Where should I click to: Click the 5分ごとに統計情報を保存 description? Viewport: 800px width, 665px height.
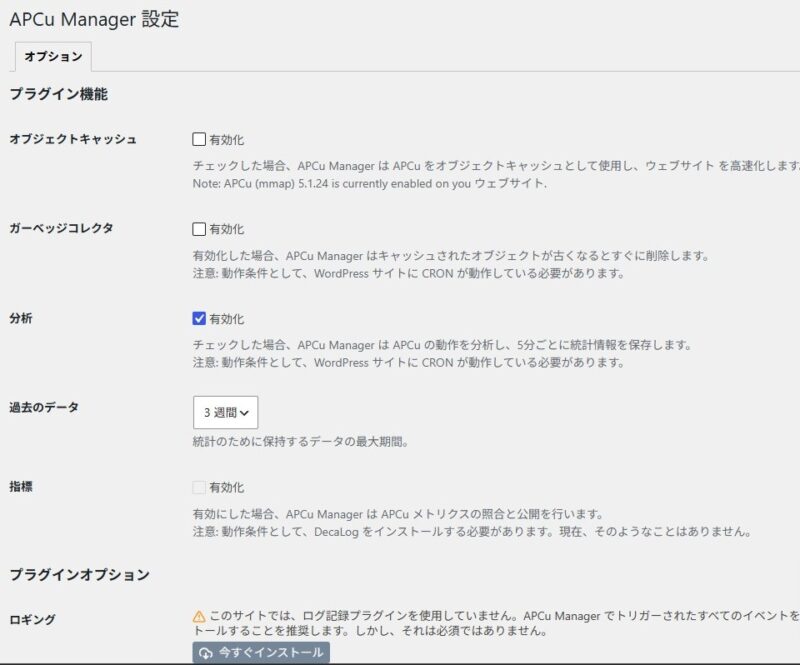pyautogui.click(x=442, y=345)
